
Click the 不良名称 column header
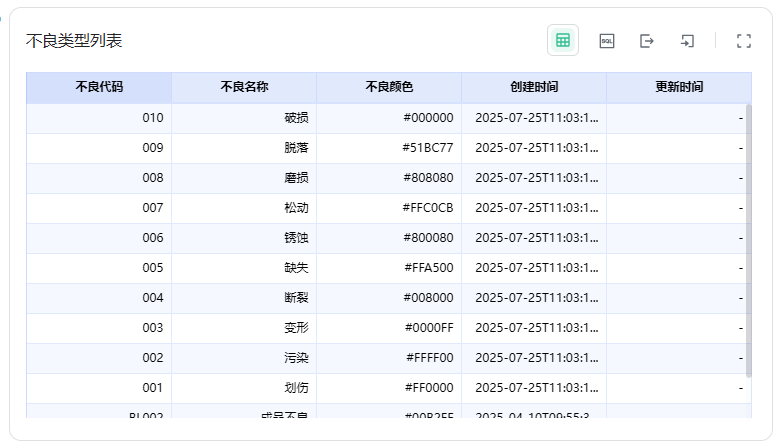pyautogui.click(x=244, y=87)
